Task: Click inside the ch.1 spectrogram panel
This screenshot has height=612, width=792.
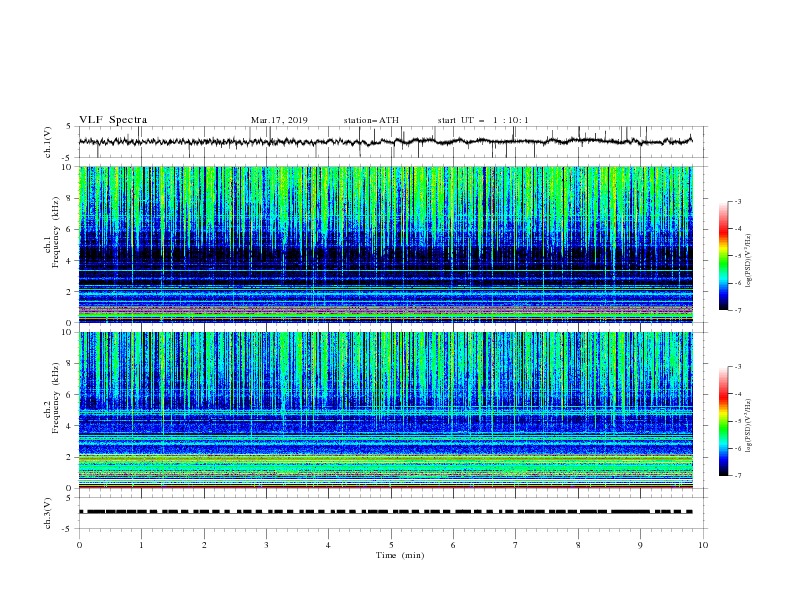Action: (x=385, y=244)
